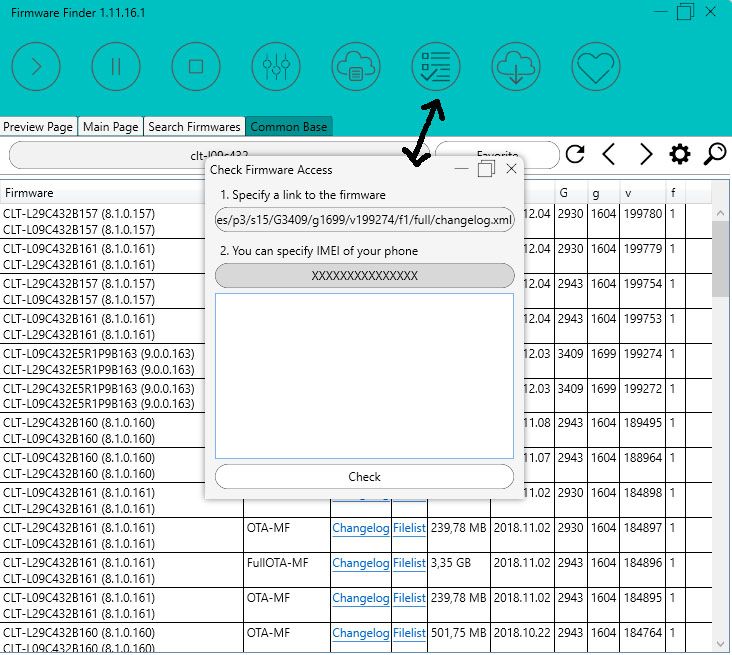Image resolution: width=732 pixels, height=655 pixels.
Task: Open Filelist link for version 184897
Action: click(x=409, y=528)
